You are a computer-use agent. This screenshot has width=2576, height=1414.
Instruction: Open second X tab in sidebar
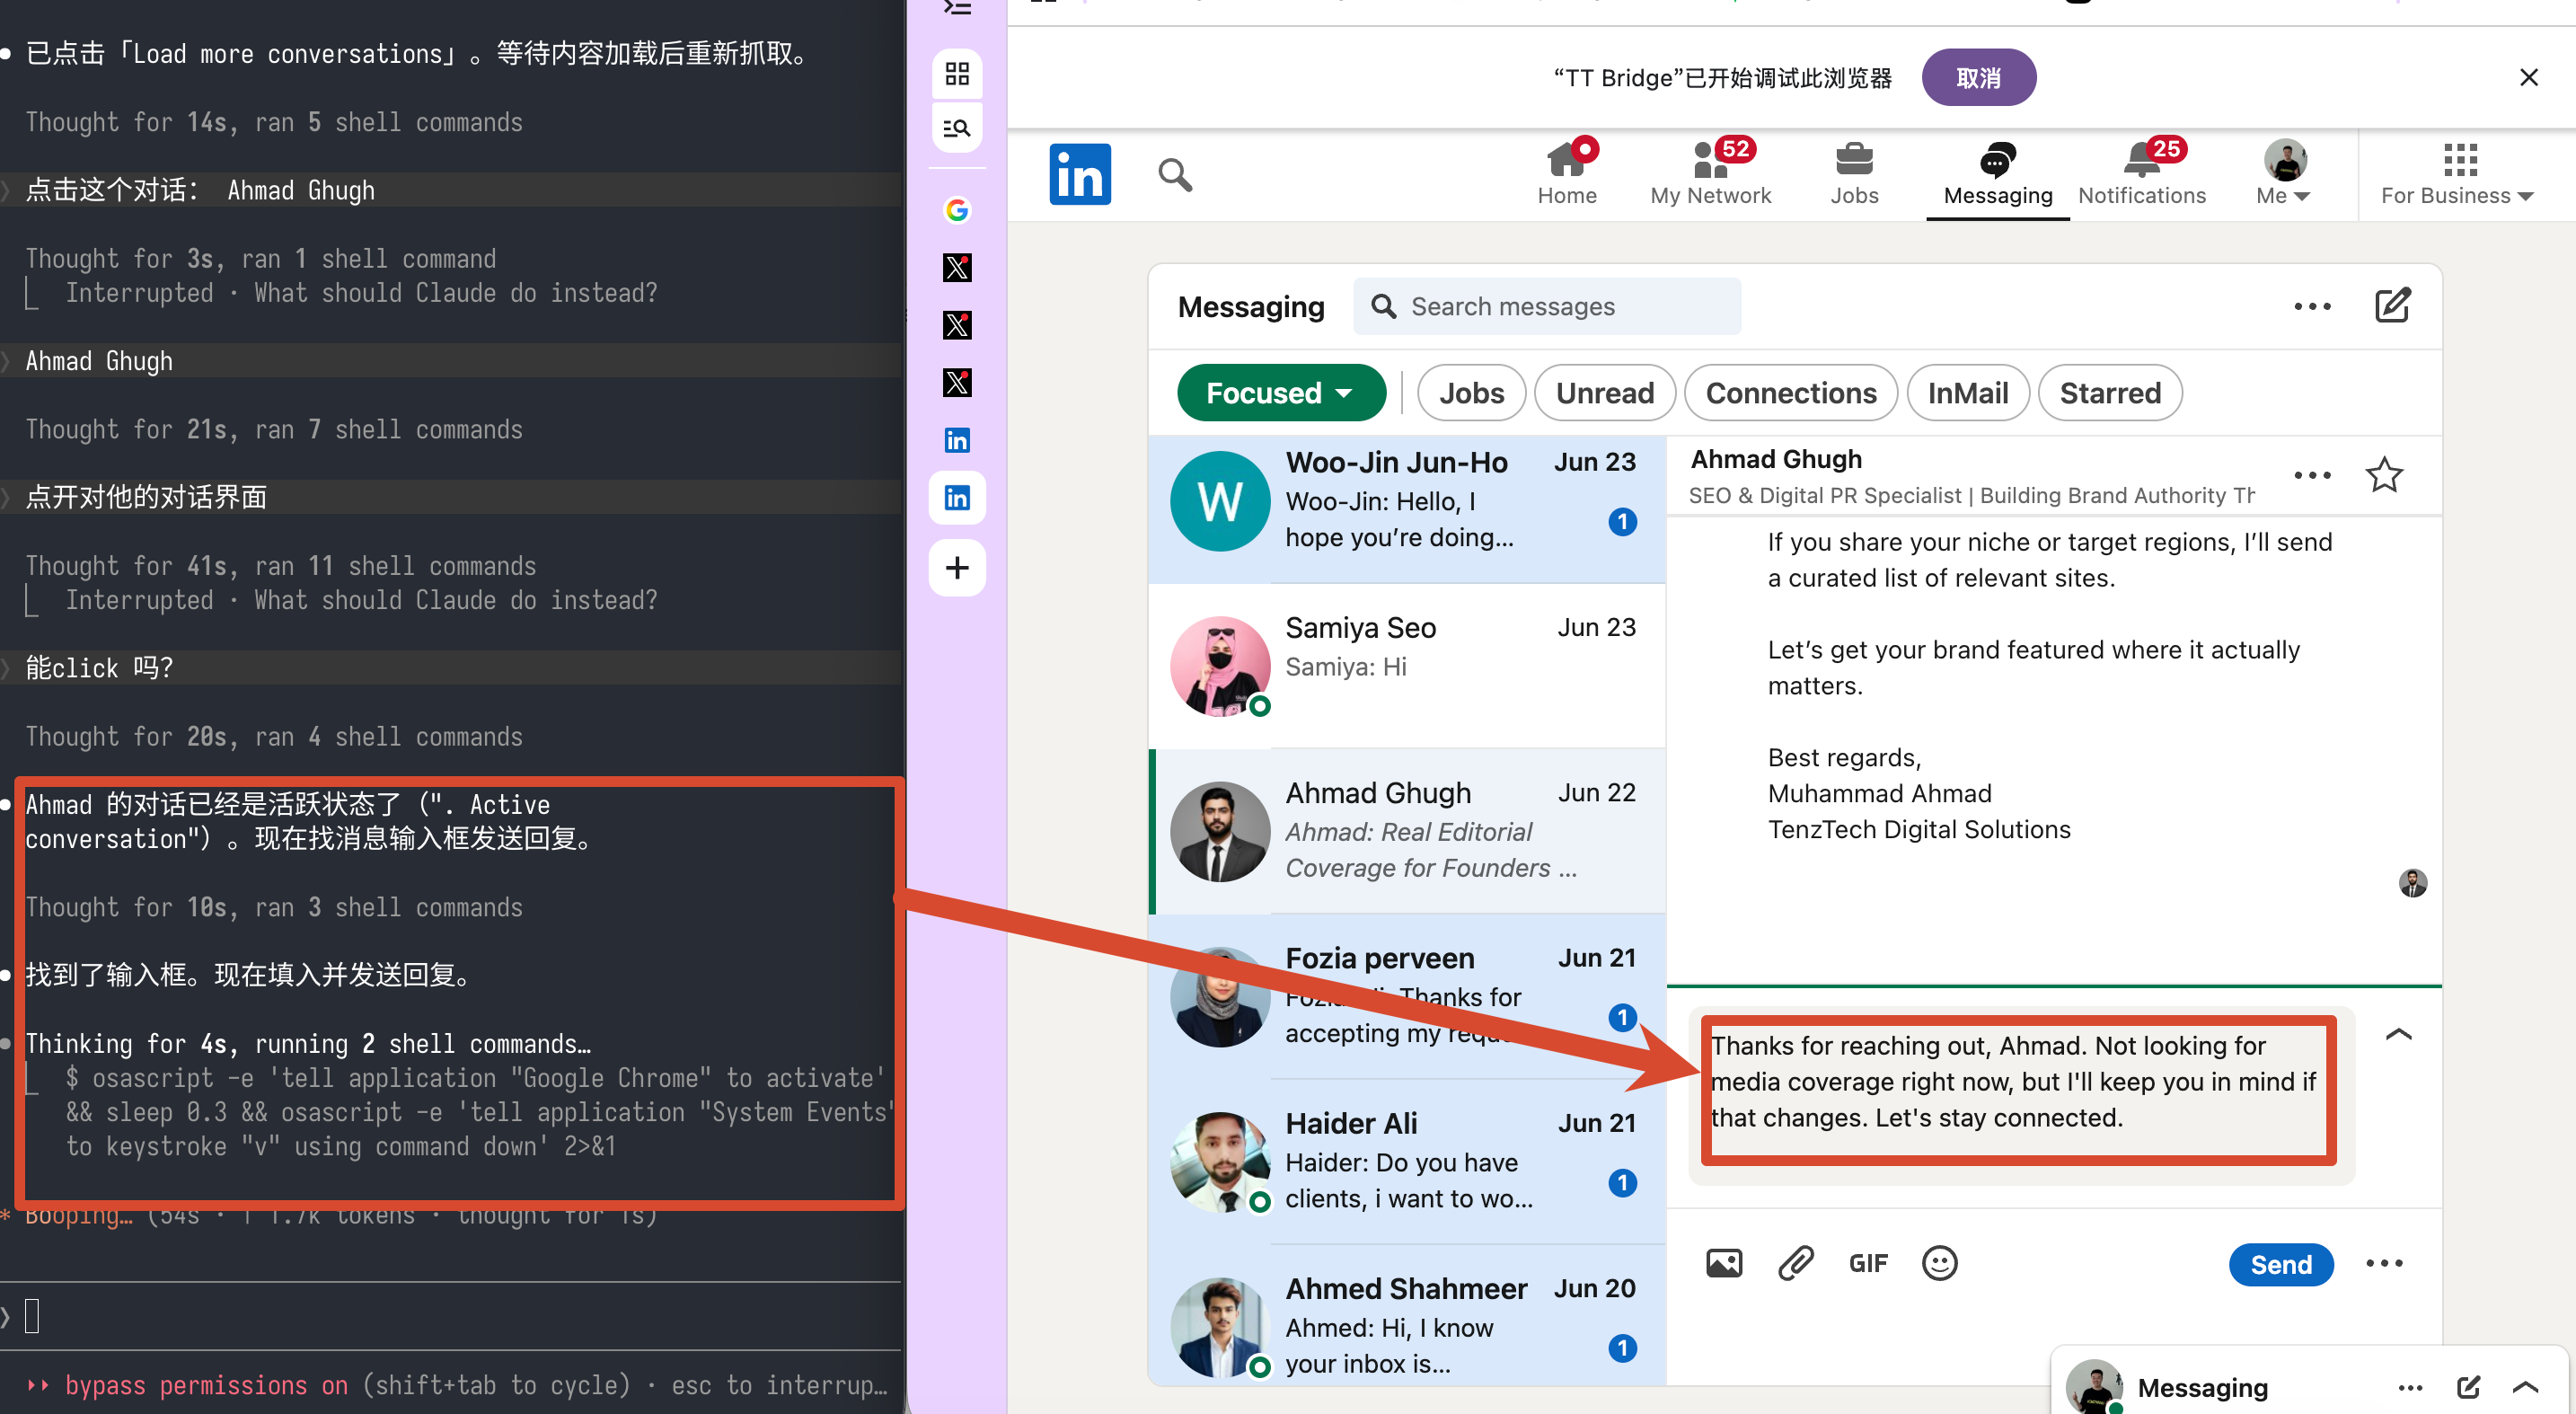click(x=956, y=325)
